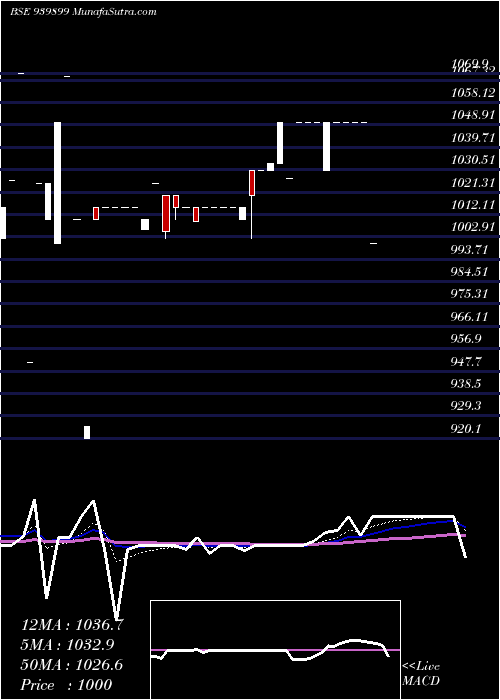Screen dimensions: 500x700
Task: Click the 947.7 price axis label
Action: point(467,361)
